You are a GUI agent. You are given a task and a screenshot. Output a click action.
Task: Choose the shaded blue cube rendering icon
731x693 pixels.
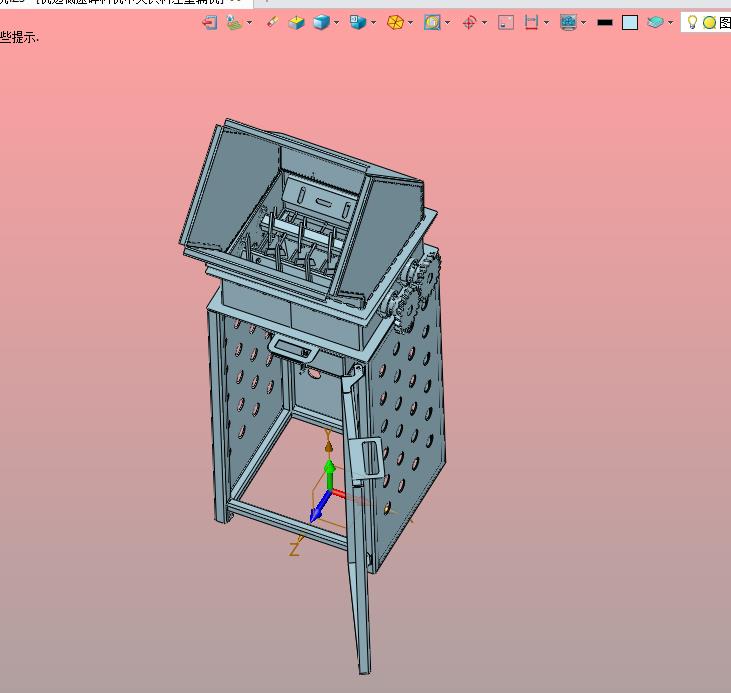point(321,22)
